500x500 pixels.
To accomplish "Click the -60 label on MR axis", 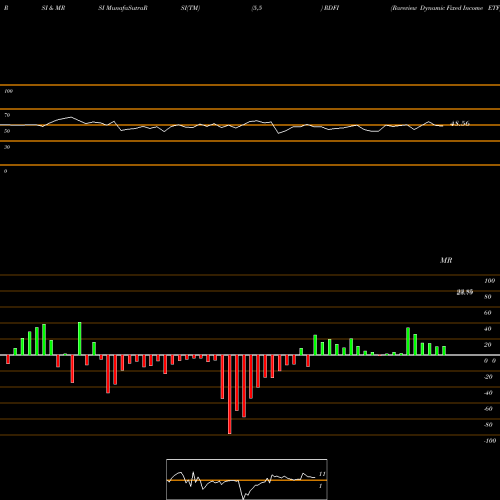I will (x=488, y=409).
